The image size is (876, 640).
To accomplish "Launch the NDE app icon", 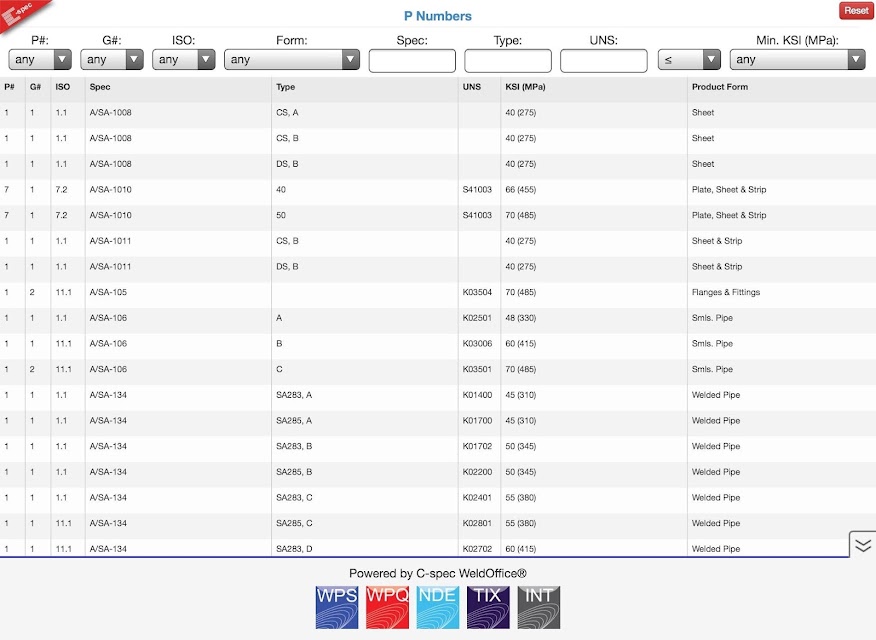I will coord(438,608).
